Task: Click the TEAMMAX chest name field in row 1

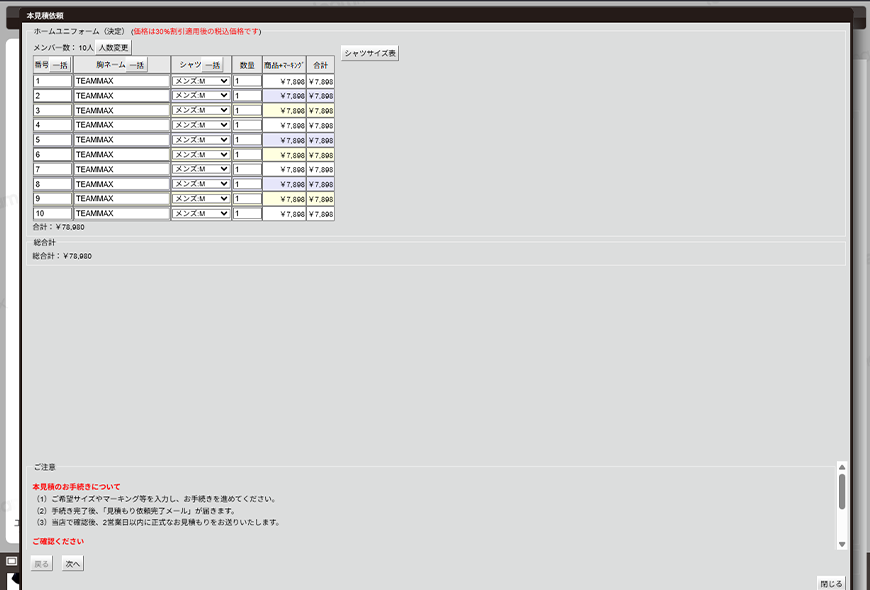Action: pos(122,81)
